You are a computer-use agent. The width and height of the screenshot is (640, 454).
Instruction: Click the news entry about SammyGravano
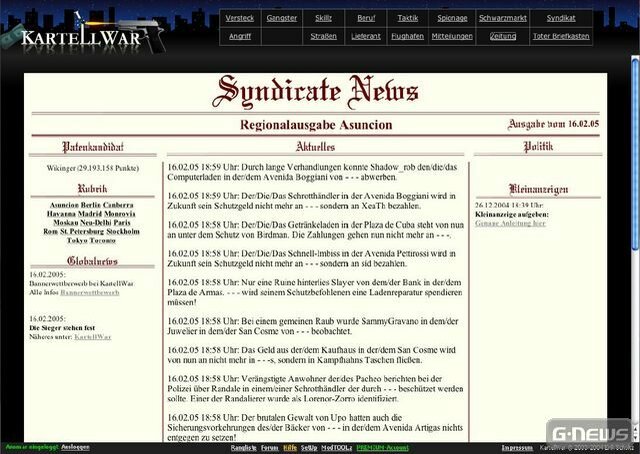coord(313,326)
